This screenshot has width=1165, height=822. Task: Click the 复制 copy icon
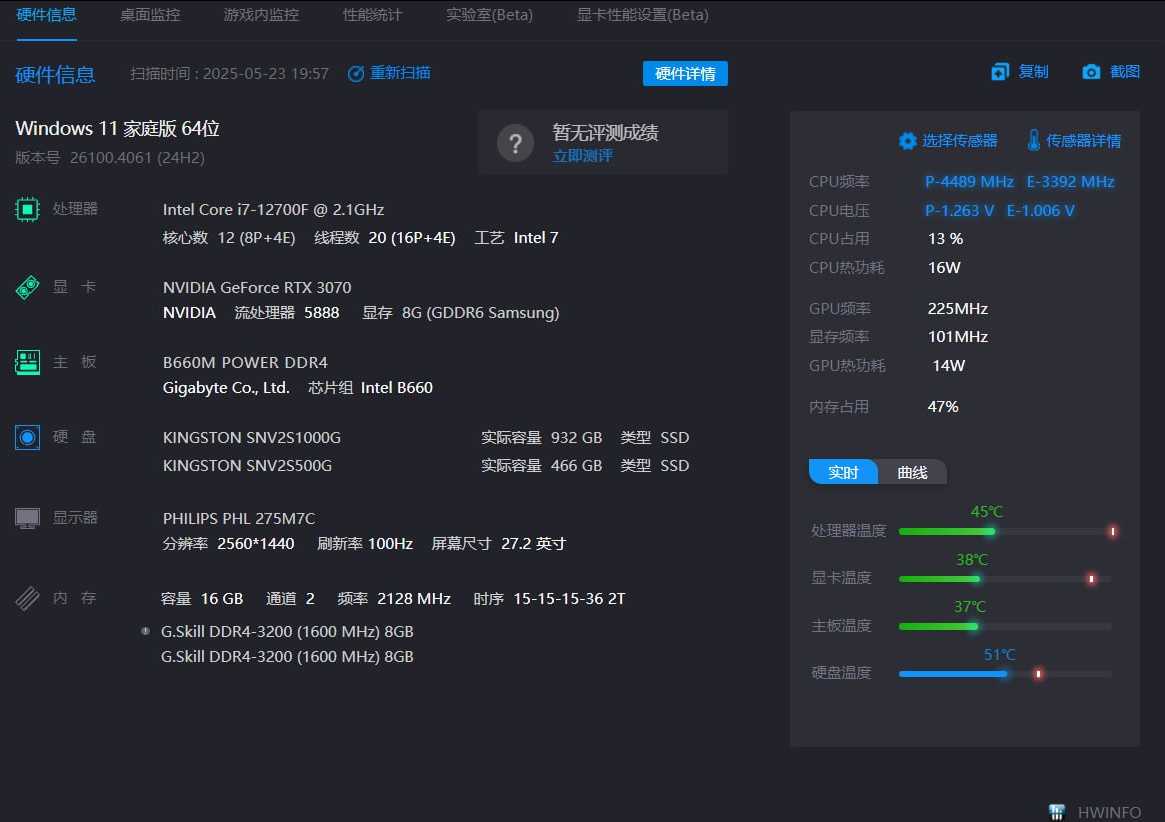pyautogui.click(x=1000, y=71)
